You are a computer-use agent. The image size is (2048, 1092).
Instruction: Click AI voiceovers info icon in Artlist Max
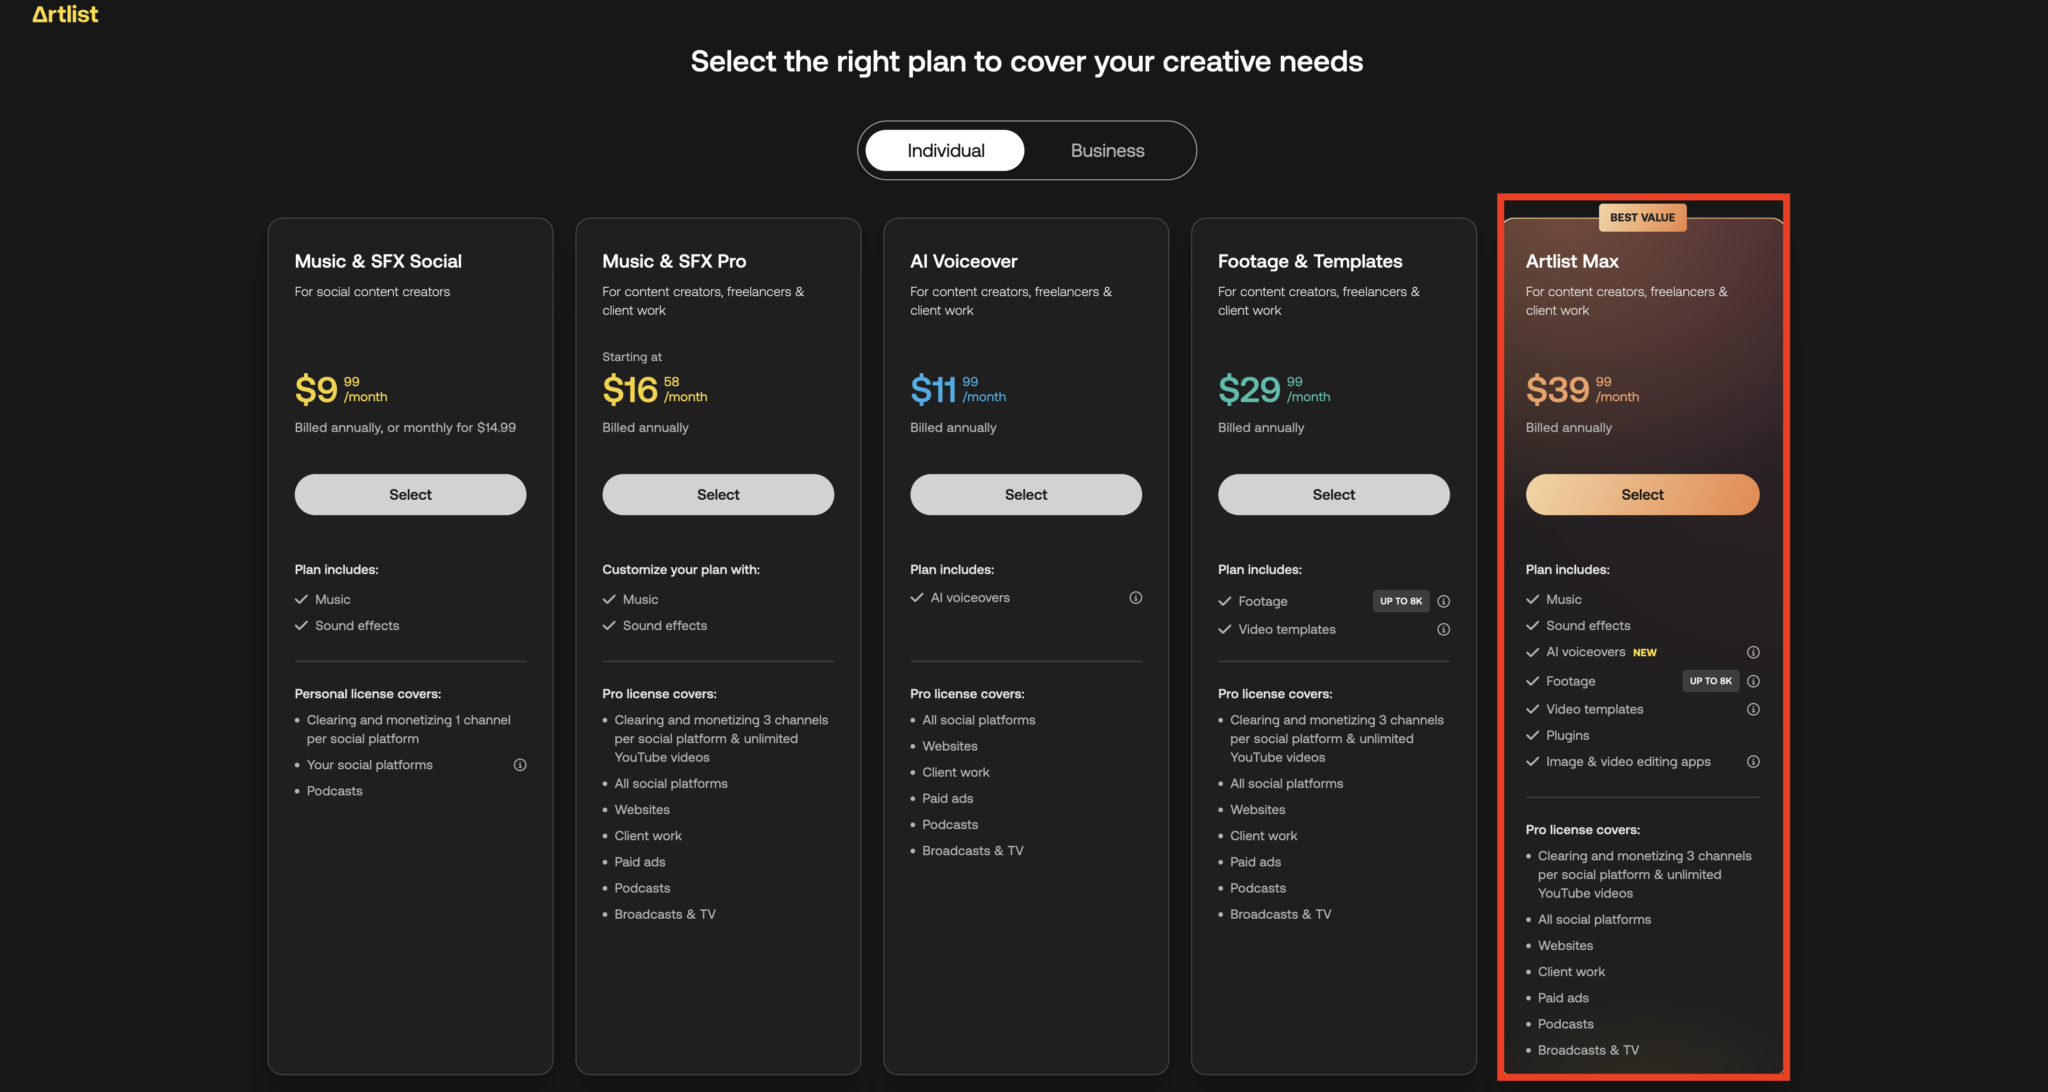pos(1753,652)
